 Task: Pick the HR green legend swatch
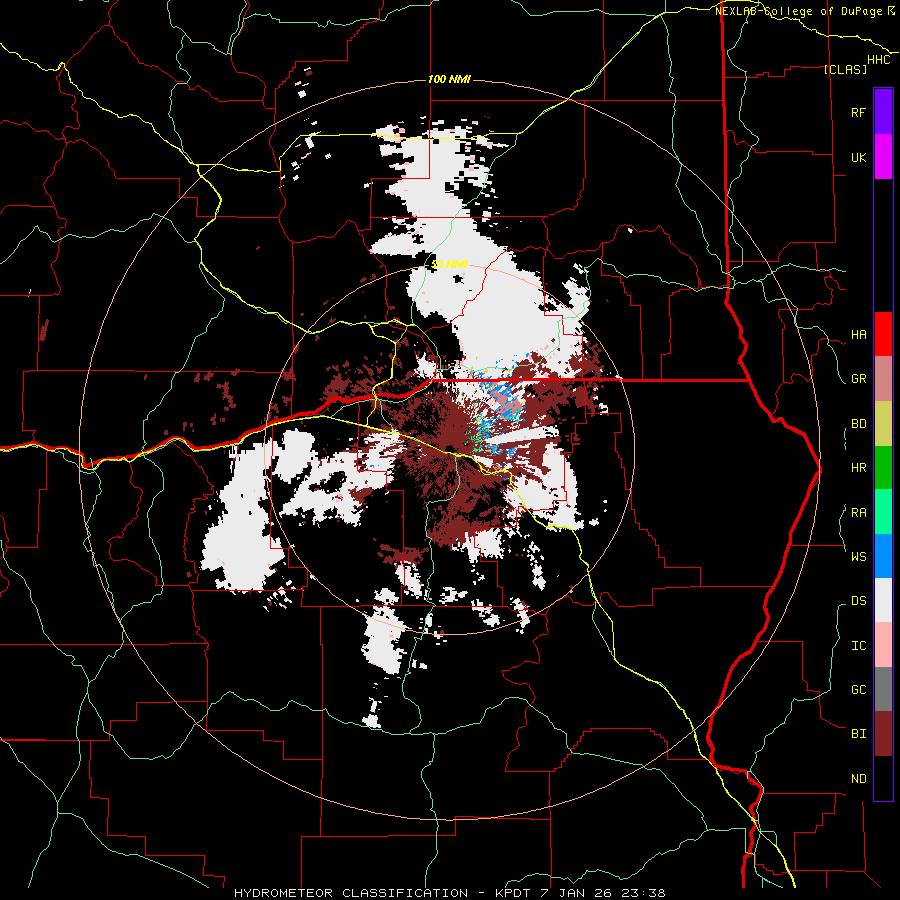point(883,468)
